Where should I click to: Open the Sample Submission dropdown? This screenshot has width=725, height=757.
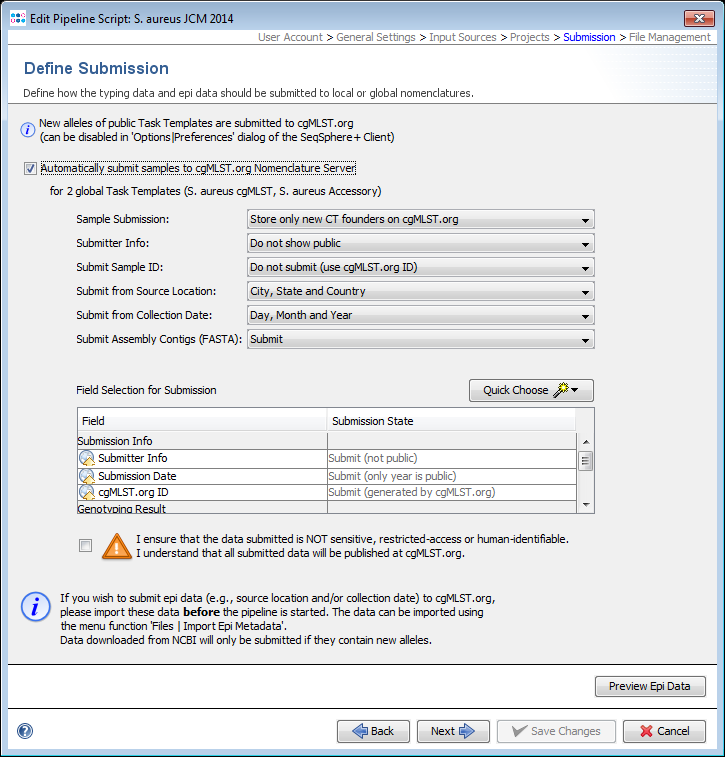tap(420, 219)
